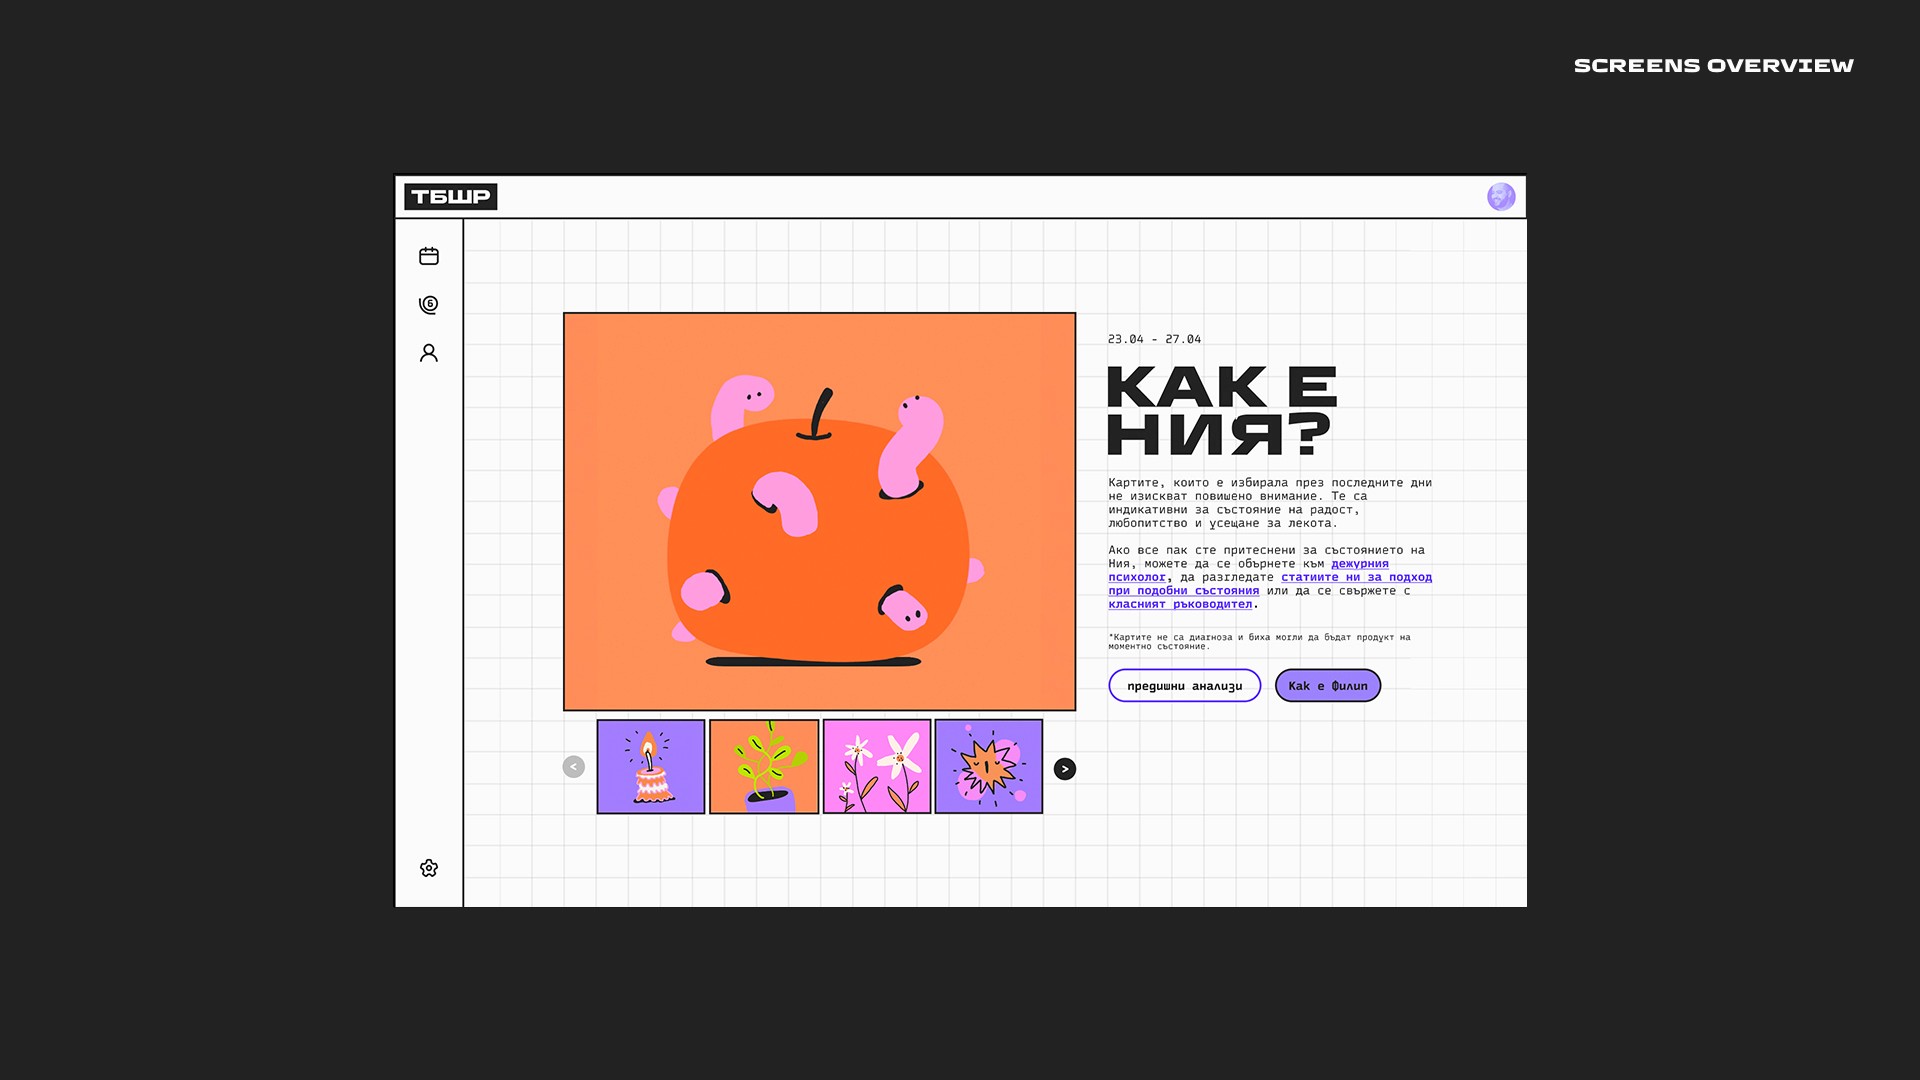
Task: Open the calendar icon in sidebar
Action: pyautogui.click(x=429, y=256)
